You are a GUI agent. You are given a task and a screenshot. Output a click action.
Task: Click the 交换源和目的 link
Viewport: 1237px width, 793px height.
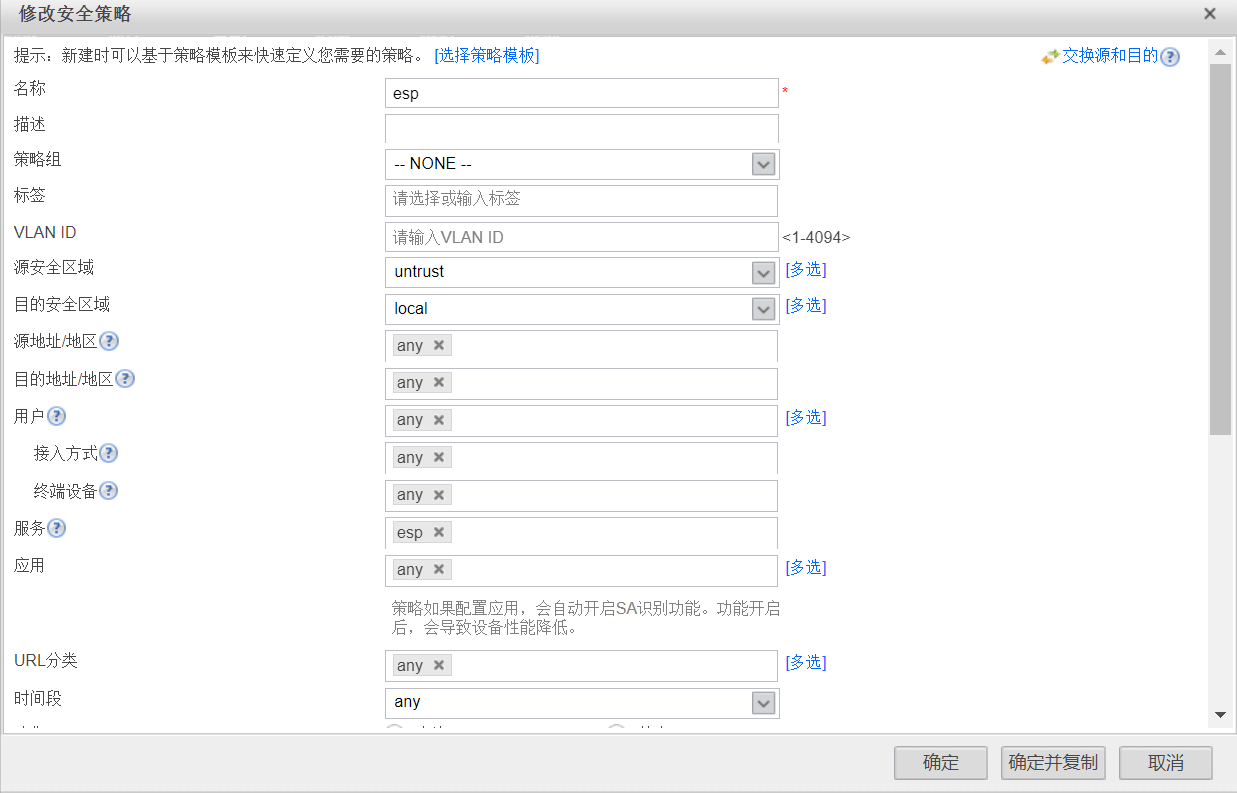[x=1110, y=56]
